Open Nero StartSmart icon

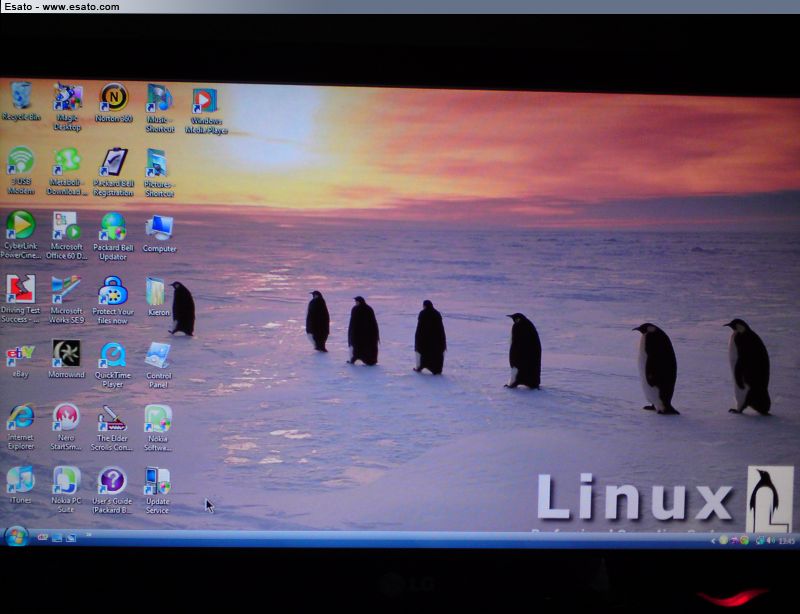click(66, 428)
